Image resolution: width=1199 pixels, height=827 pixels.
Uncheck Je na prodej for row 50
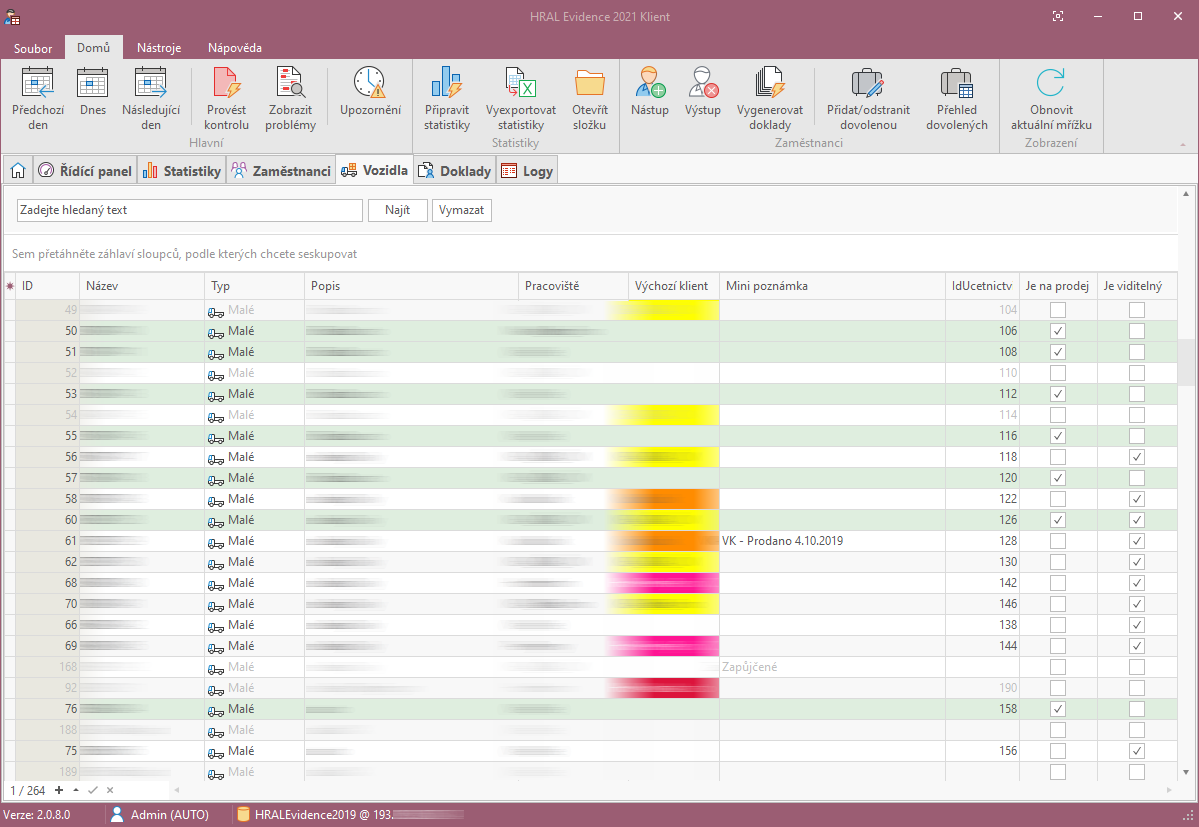tap(1058, 331)
